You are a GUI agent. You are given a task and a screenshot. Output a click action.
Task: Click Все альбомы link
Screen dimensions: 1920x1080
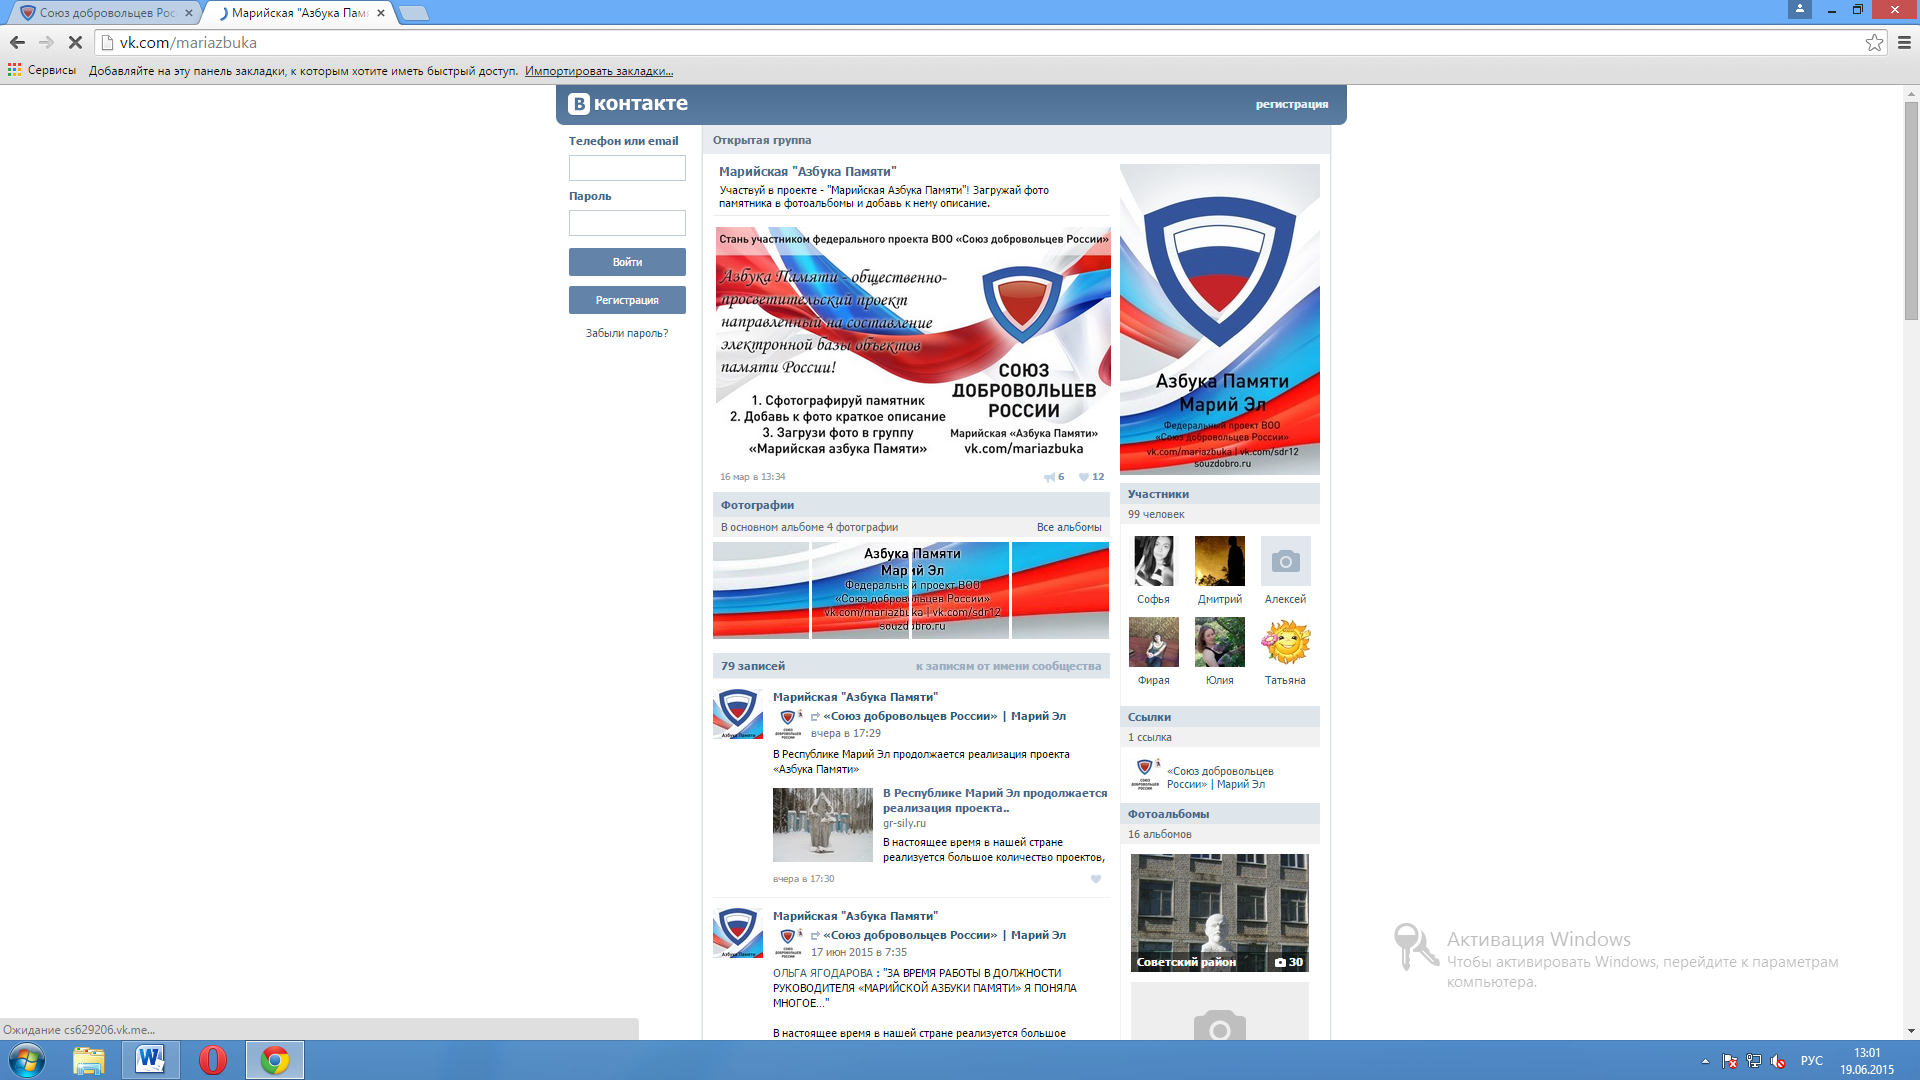tap(1069, 527)
